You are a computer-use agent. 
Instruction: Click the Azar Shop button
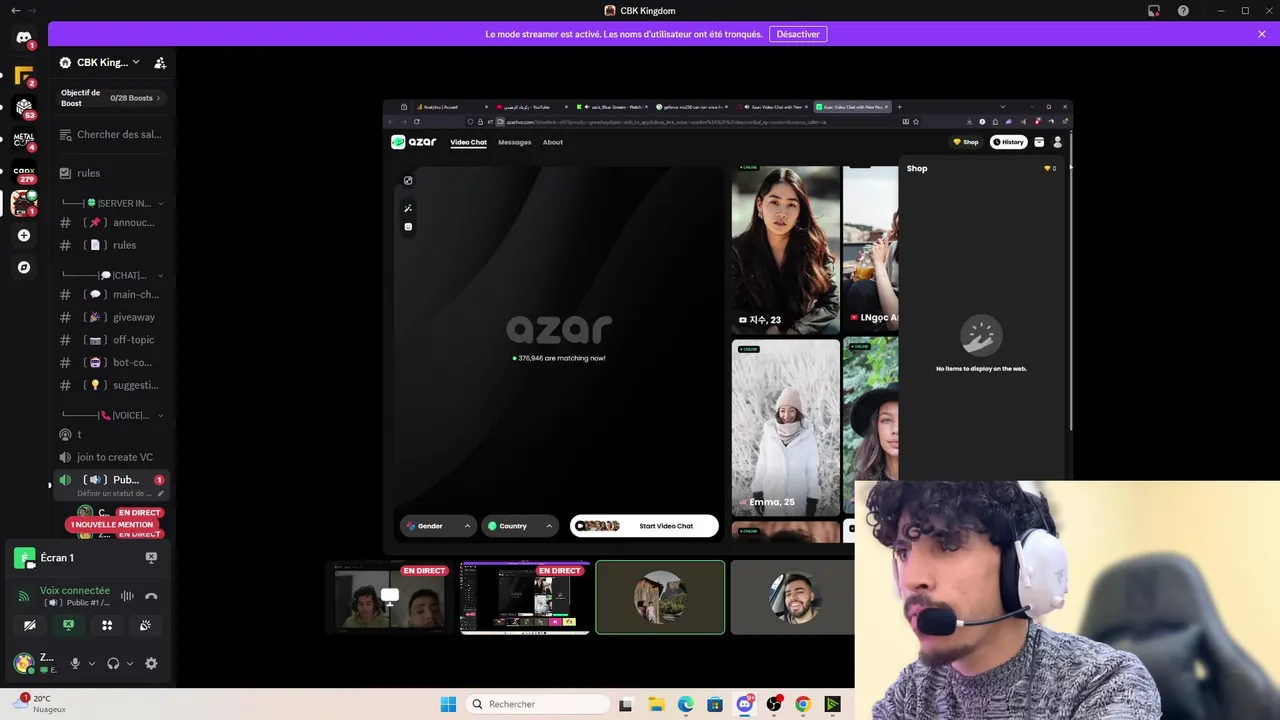click(x=966, y=142)
